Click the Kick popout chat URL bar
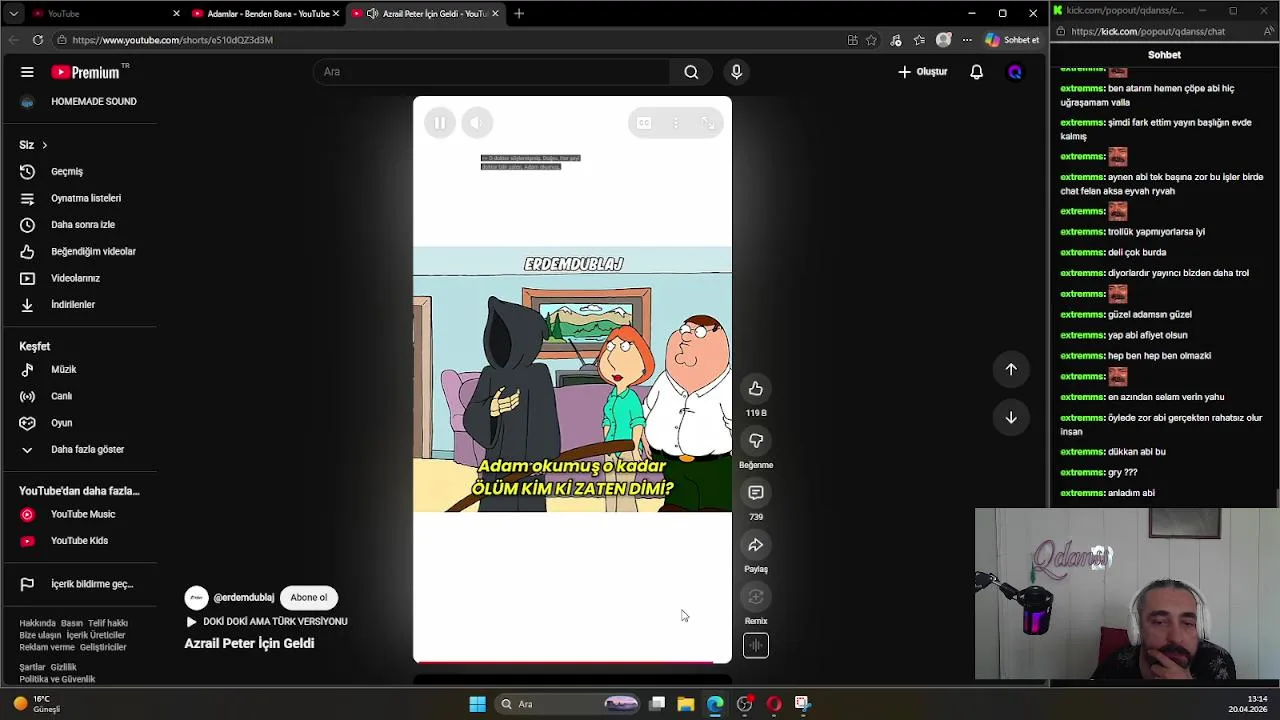Image resolution: width=1280 pixels, height=720 pixels. 1148,31
